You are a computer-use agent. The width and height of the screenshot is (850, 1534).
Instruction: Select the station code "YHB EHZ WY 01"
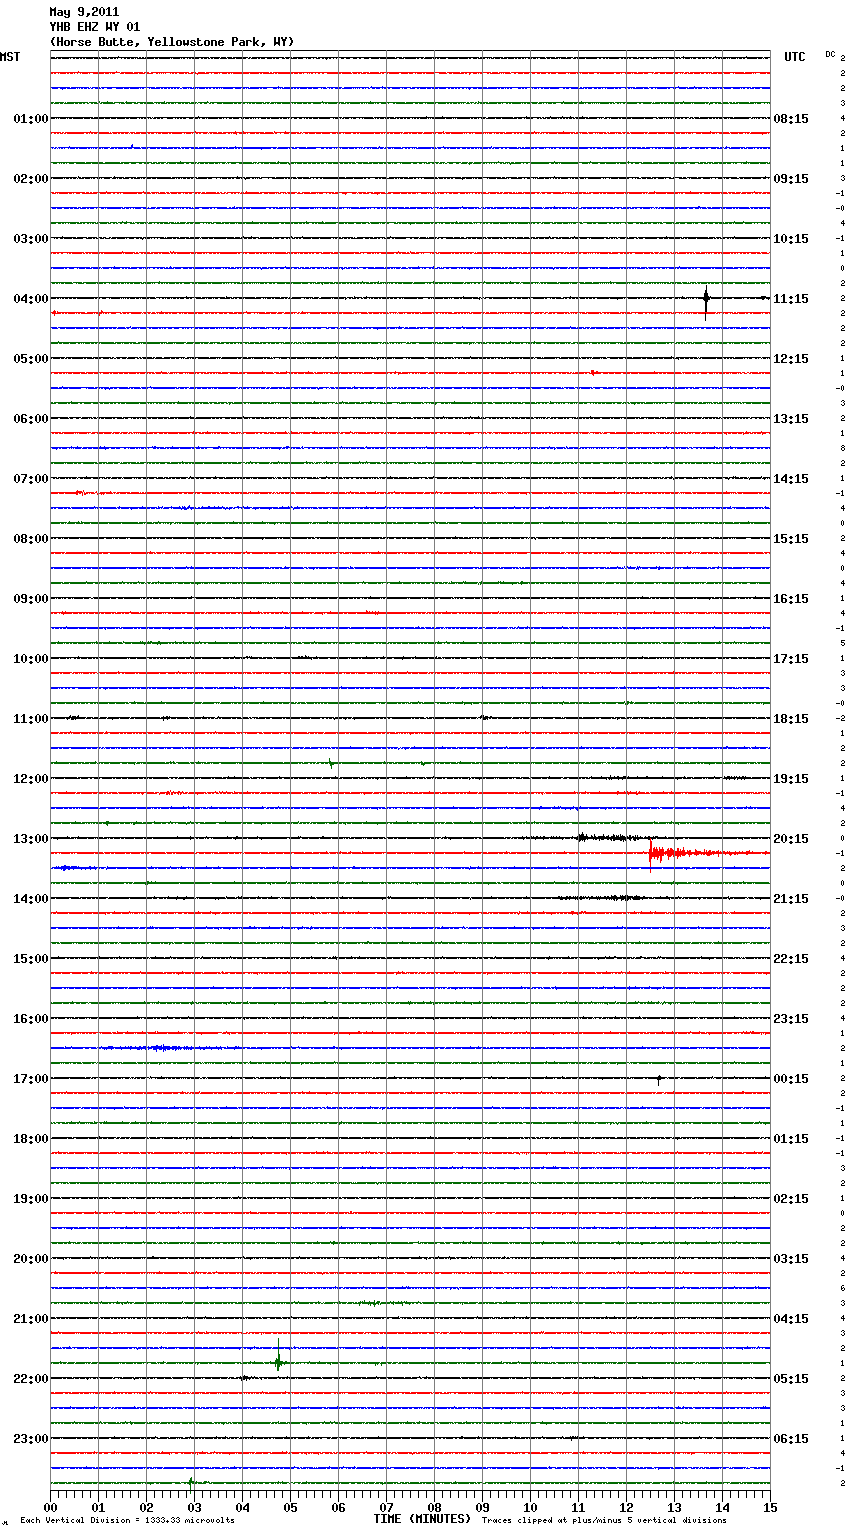tap(95, 27)
